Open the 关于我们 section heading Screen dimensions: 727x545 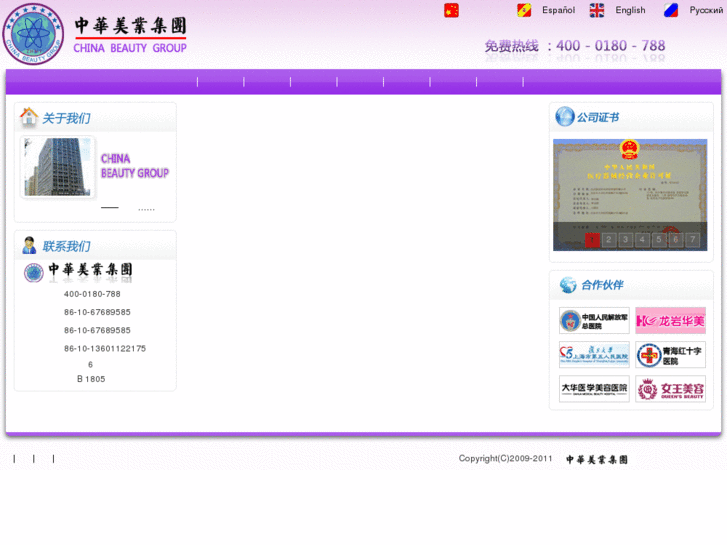66,118
